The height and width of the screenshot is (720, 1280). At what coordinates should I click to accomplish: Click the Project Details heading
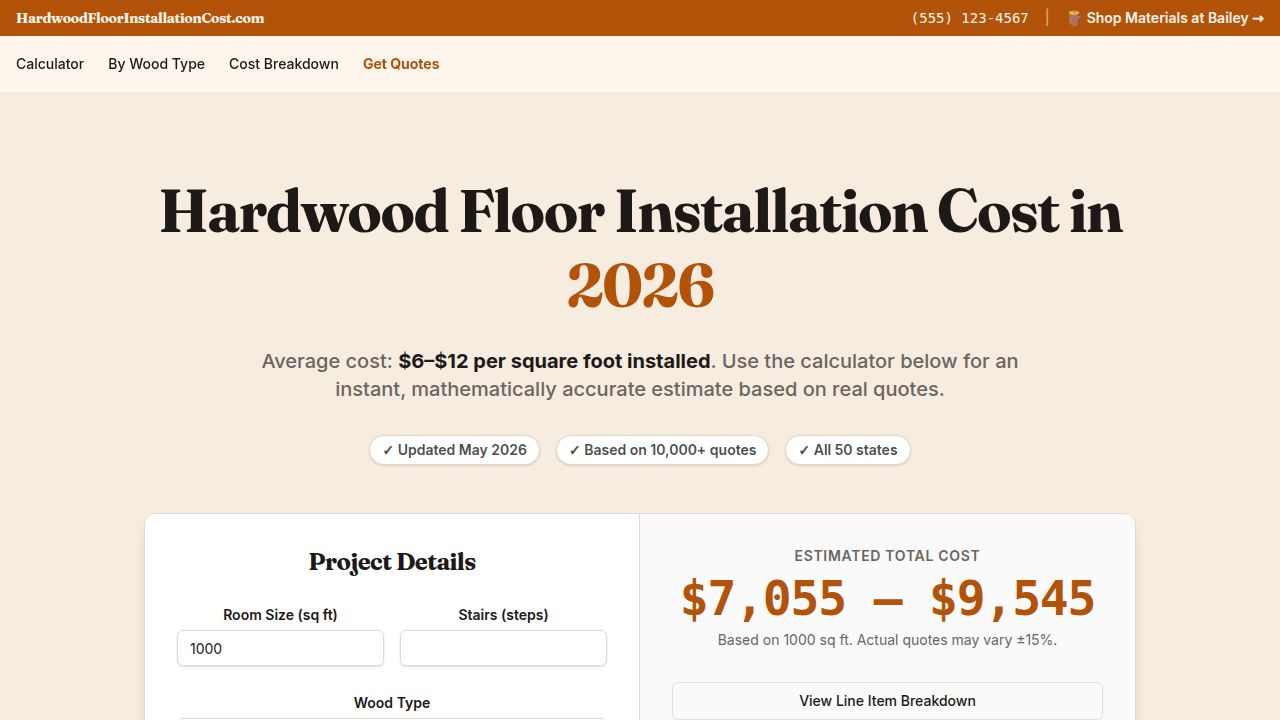[392, 562]
